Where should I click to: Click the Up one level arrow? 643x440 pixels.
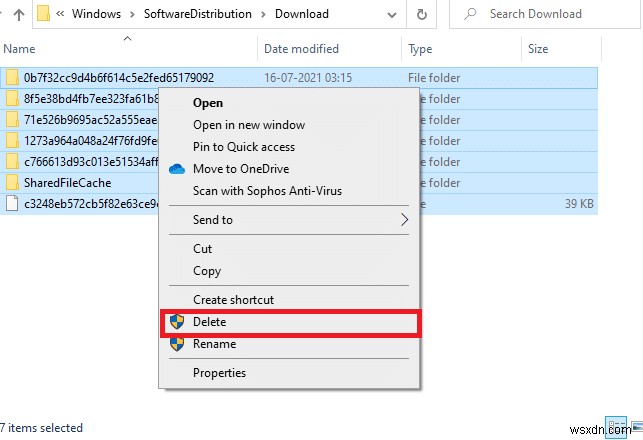pyautogui.click(x=18, y=15)
